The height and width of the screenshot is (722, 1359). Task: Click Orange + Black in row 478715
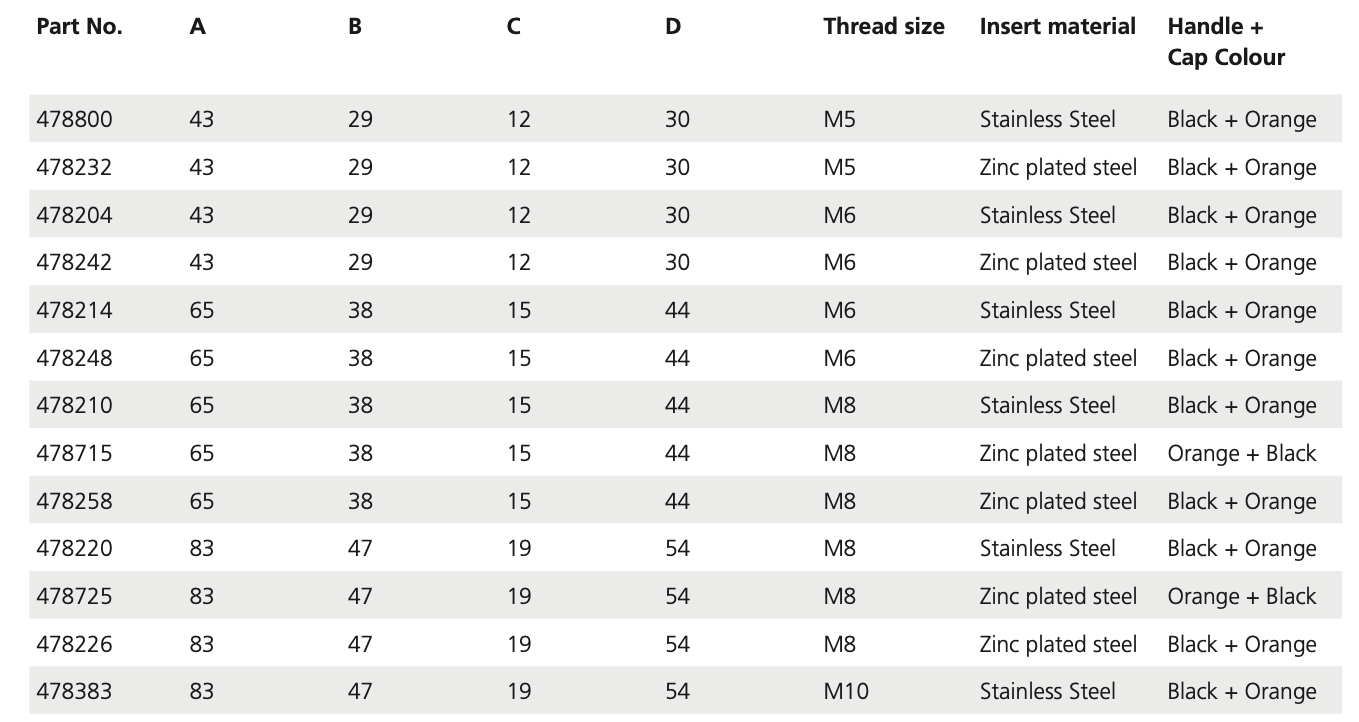click(1242, 454)
